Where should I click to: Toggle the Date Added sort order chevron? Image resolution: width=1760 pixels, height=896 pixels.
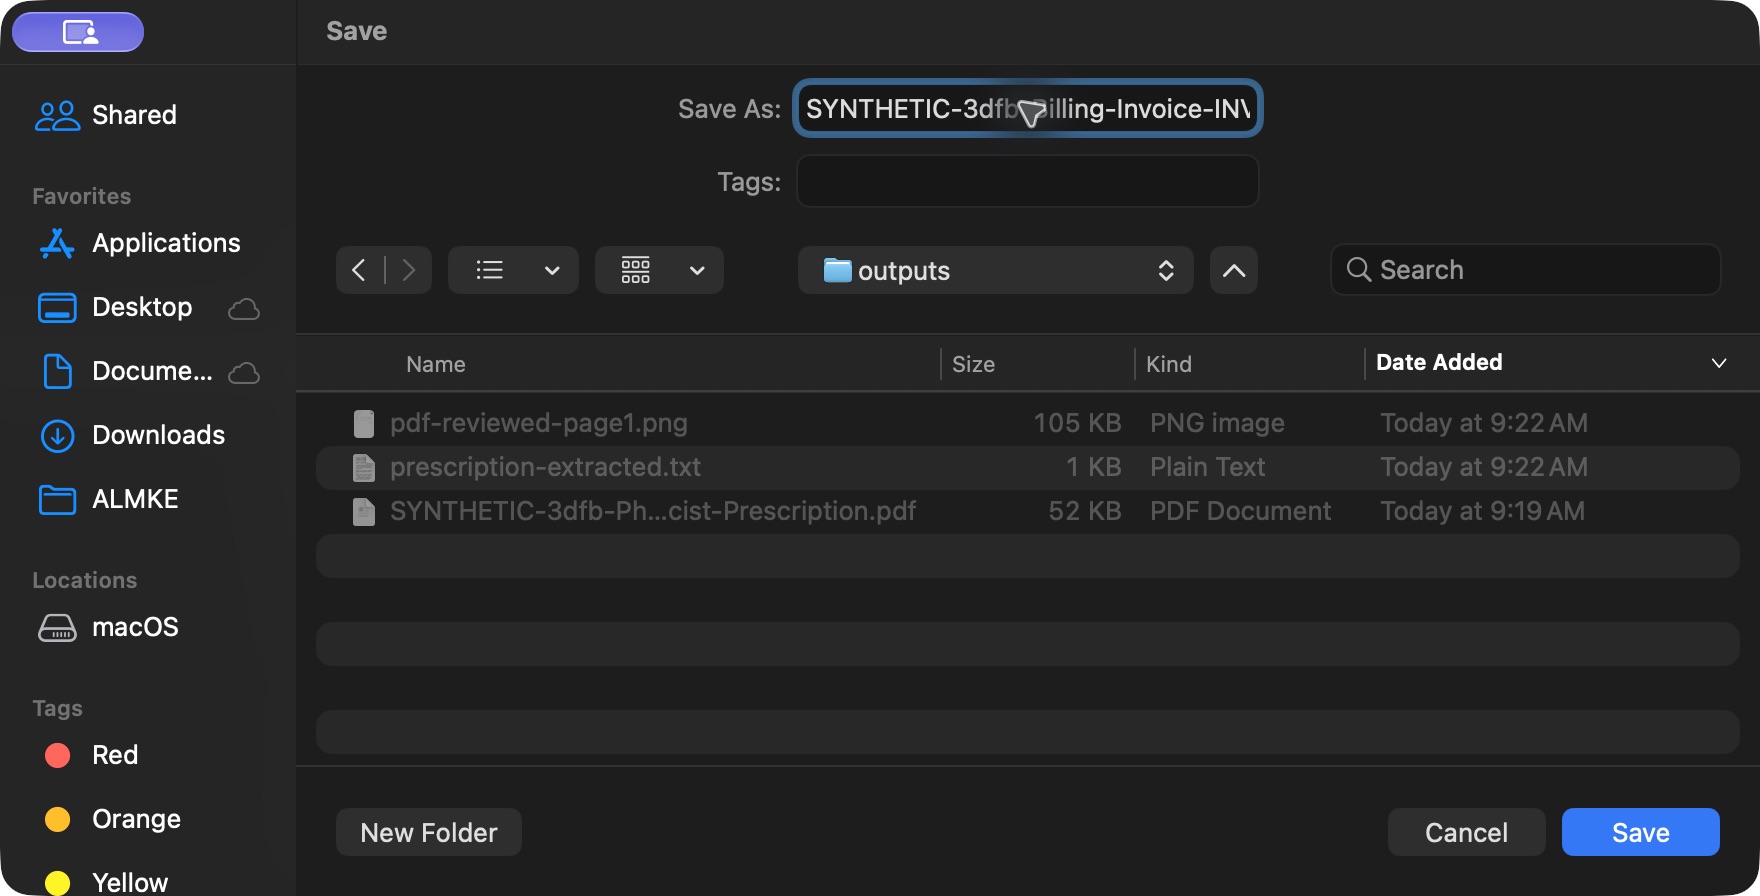[1718, 363]
